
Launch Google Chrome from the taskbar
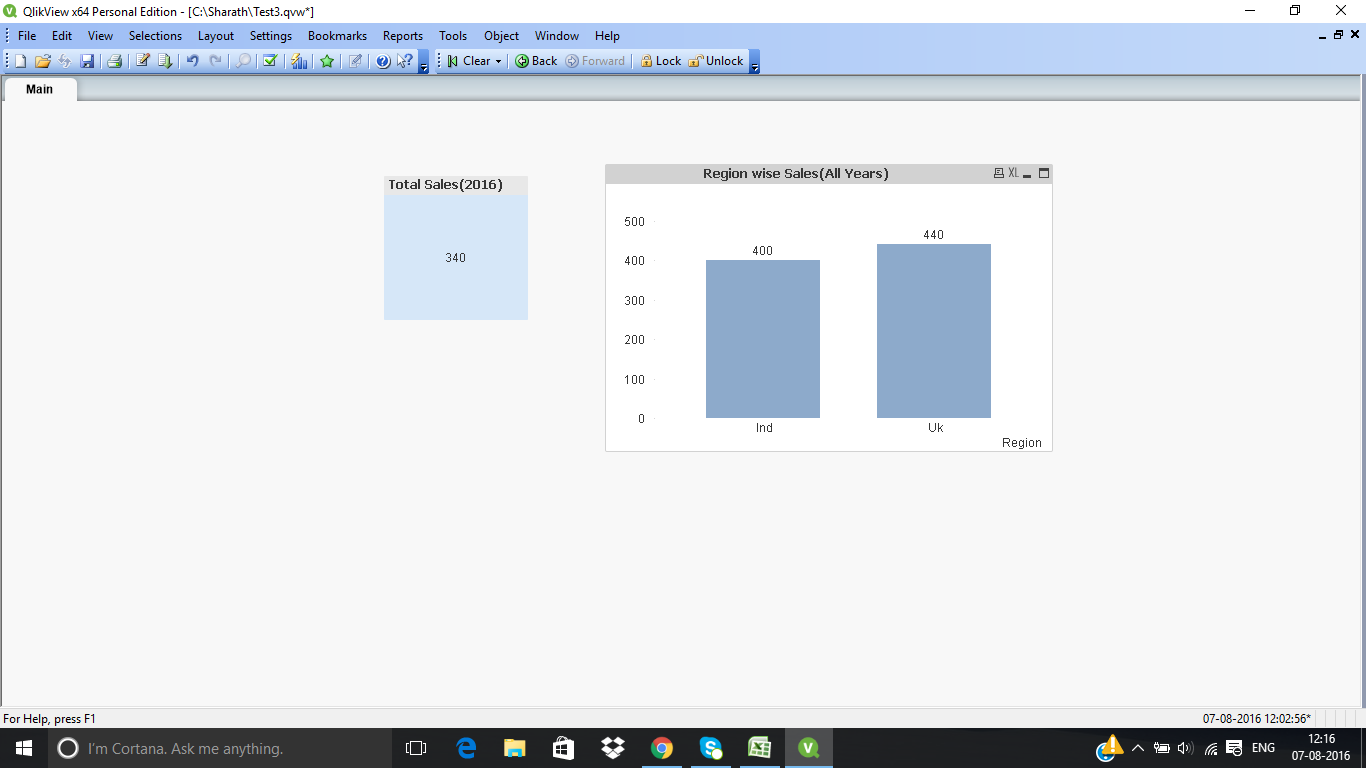click(662, 748)
